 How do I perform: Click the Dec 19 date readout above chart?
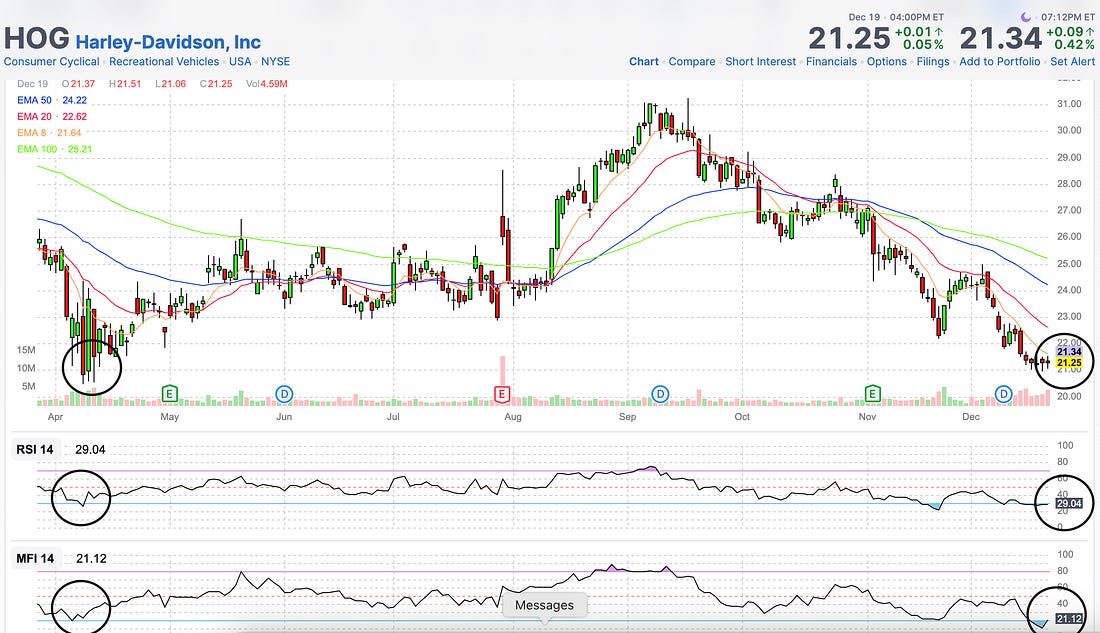point(32,84)
